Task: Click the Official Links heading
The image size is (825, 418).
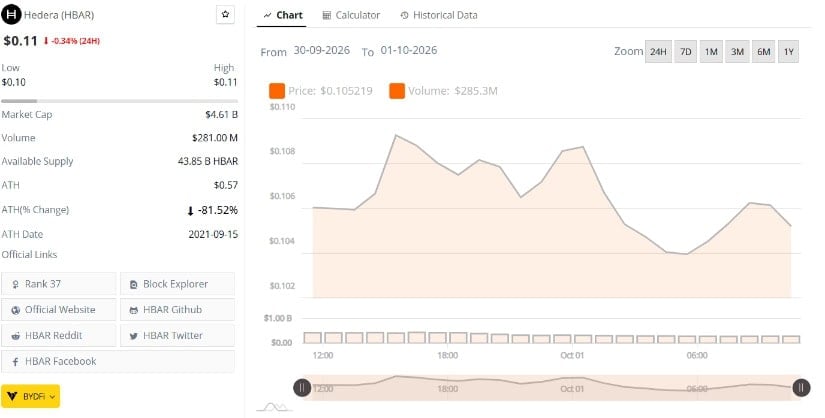Action: point(29,254)
